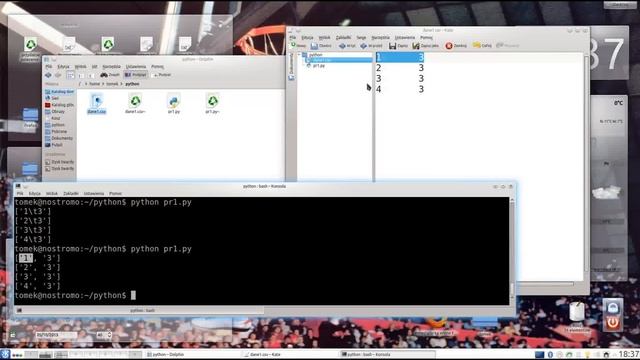Select python: bash tab in Konsole
Screen dimensions: 640x360
pos(139,311)
